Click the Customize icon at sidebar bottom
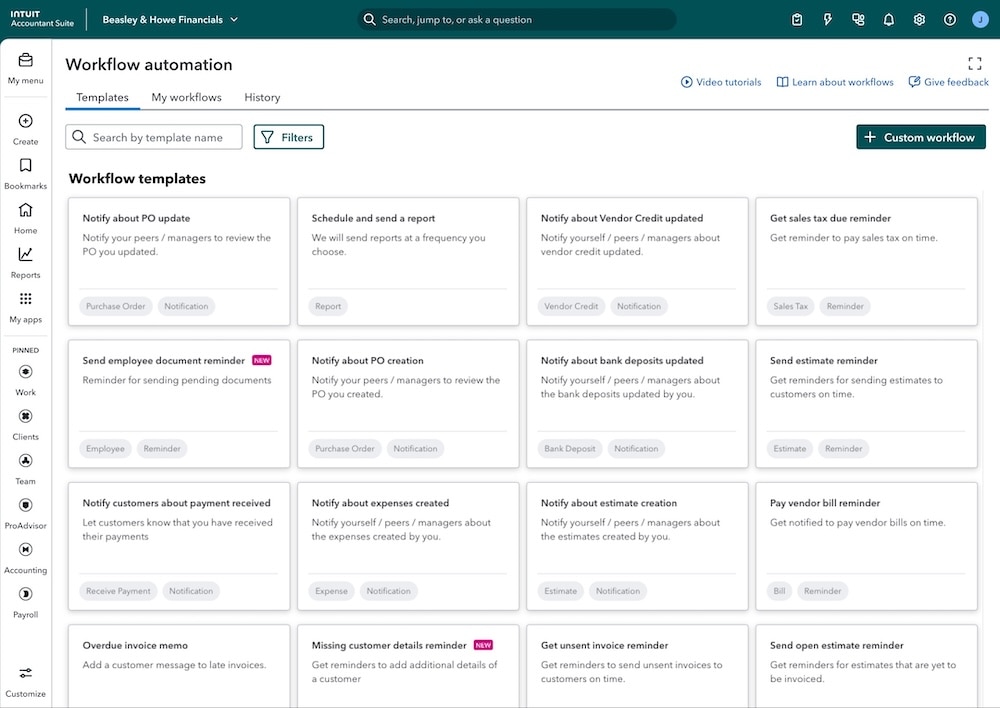 (25, 673)
